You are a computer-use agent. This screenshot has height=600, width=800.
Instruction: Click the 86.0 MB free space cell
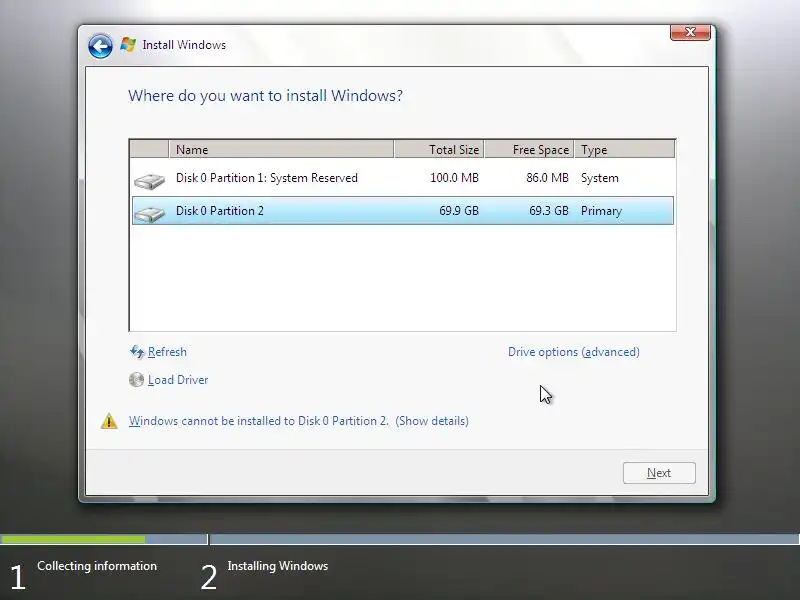coord(547,178)
